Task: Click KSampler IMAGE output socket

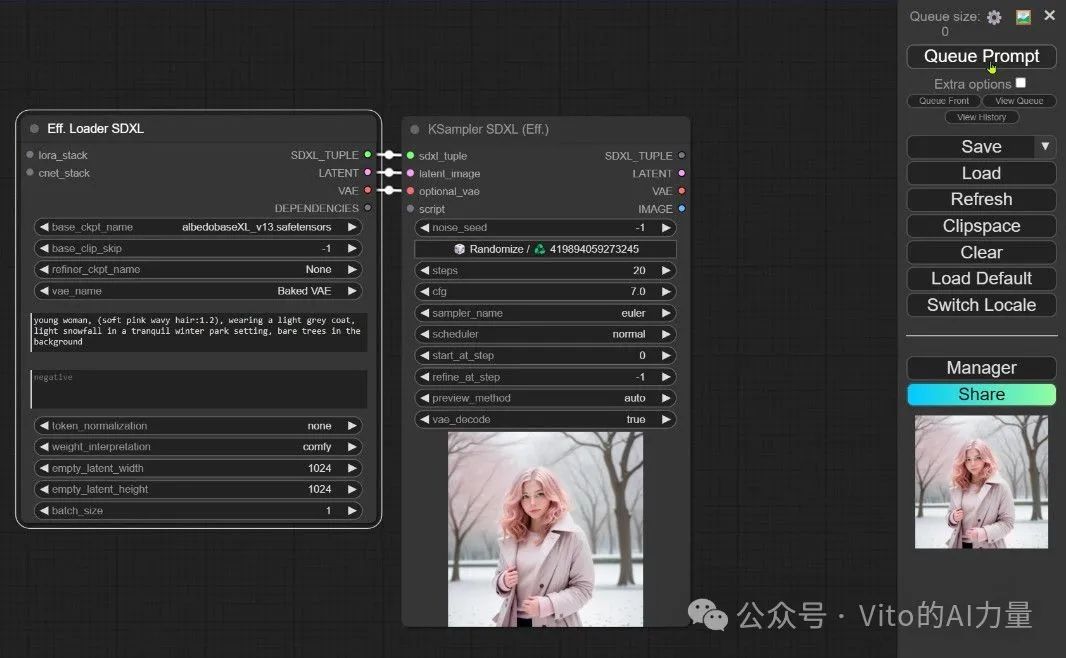Action: coord(682,209)
